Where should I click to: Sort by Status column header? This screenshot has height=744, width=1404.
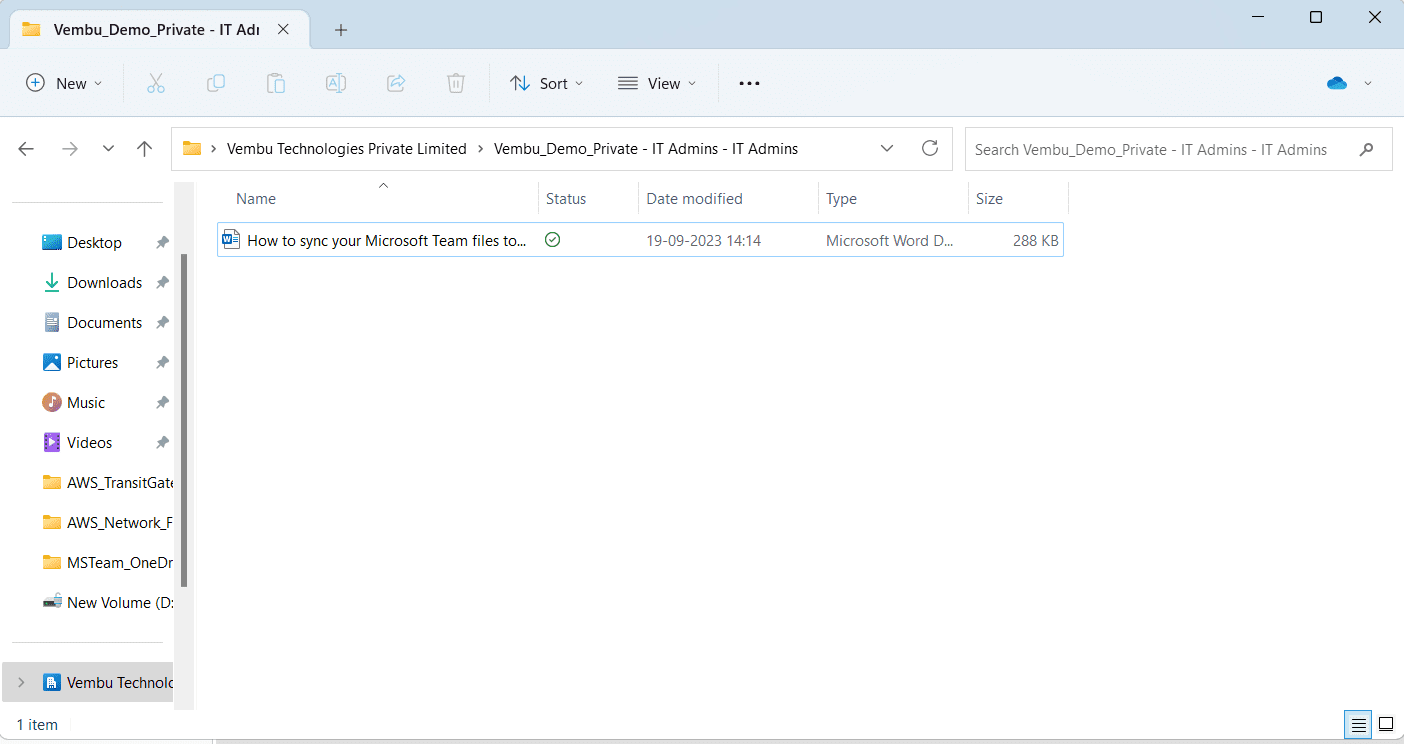pyautogui.click(x=566, y=199)
